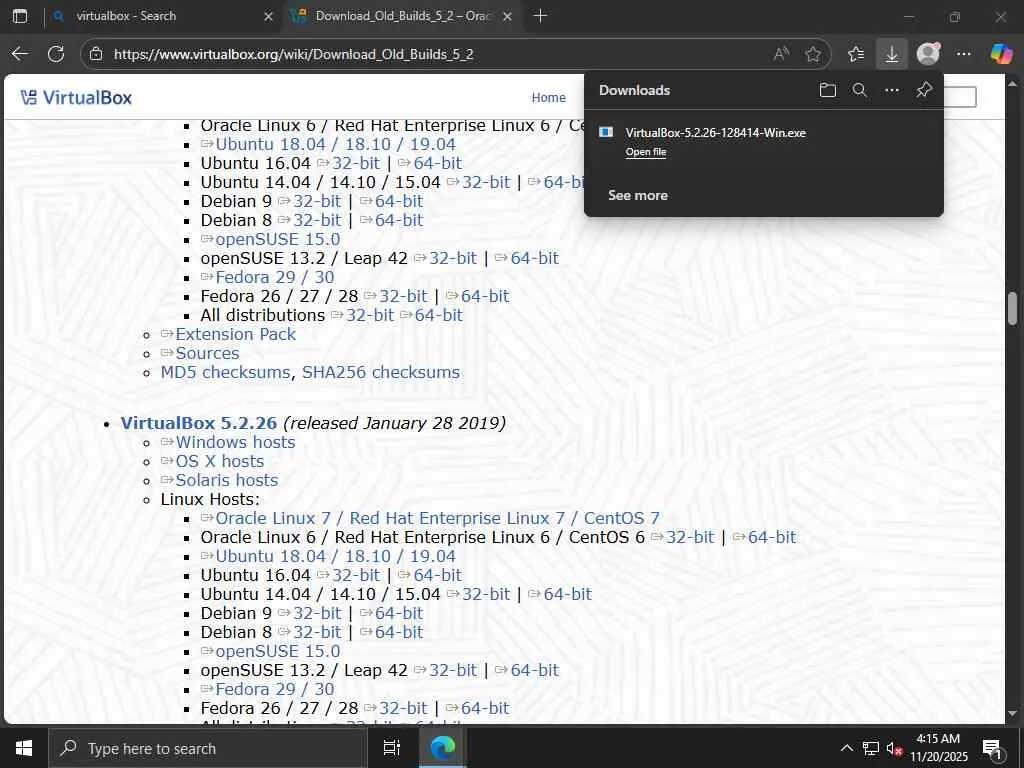Toggle the Downloads toolbar button
Screen dimensions: 1024x768
(x=891, y=54)
